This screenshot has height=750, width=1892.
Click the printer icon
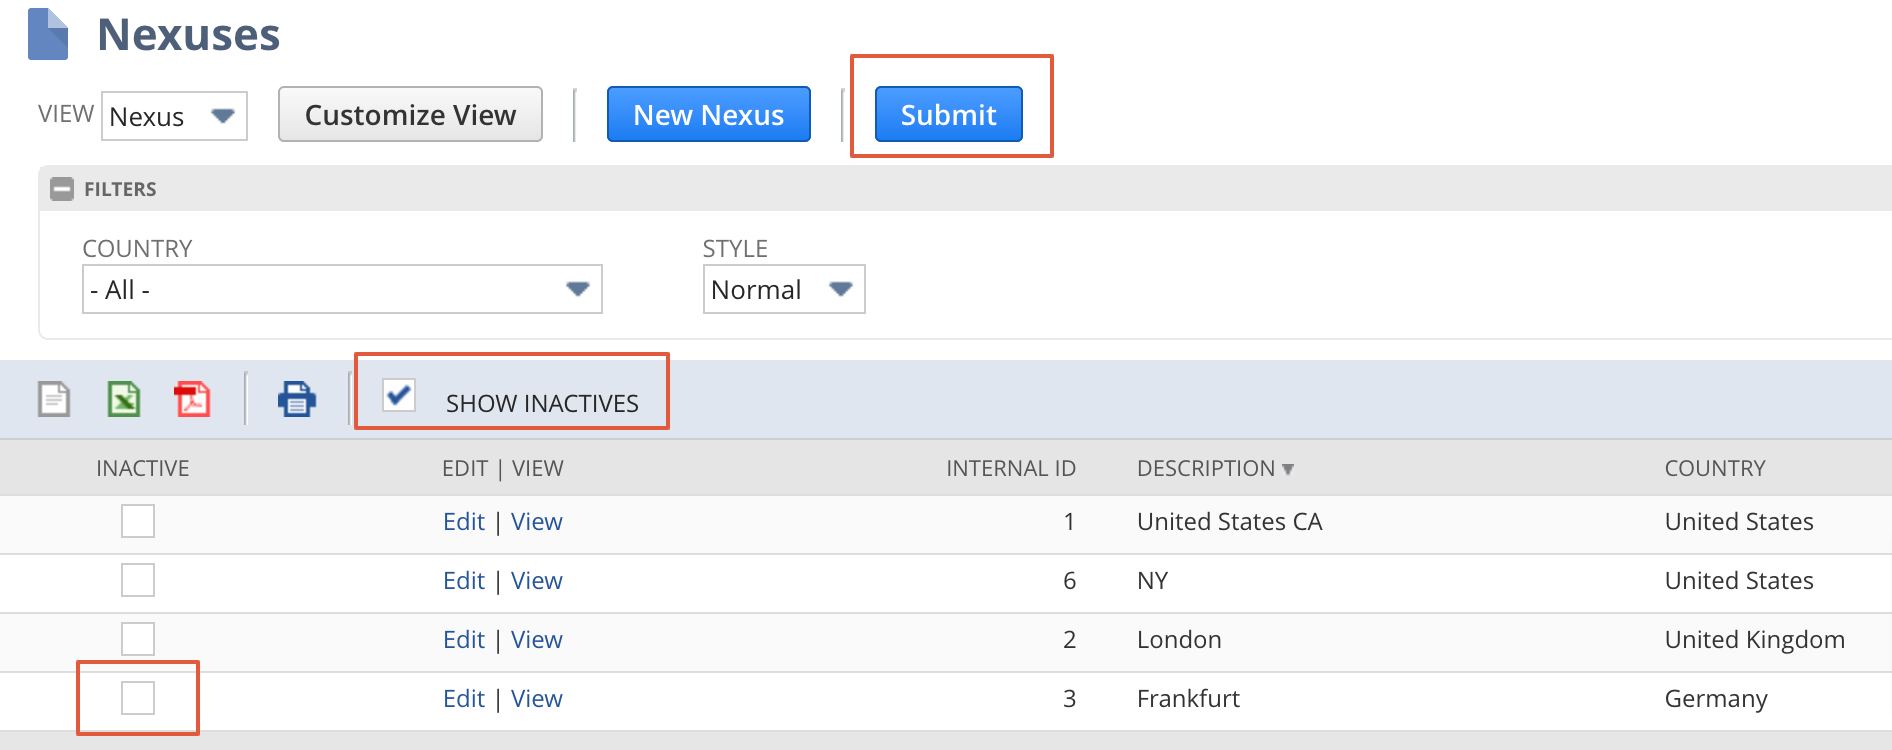[297, 399]
